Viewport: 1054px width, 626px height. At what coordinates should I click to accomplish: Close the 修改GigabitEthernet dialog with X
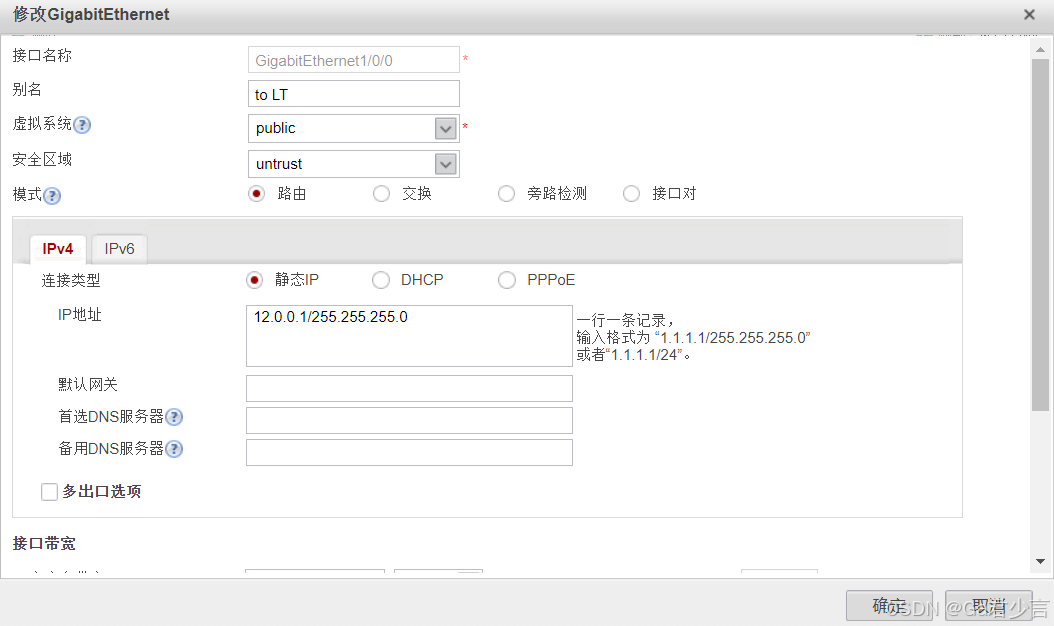[x=1029, y=14]
